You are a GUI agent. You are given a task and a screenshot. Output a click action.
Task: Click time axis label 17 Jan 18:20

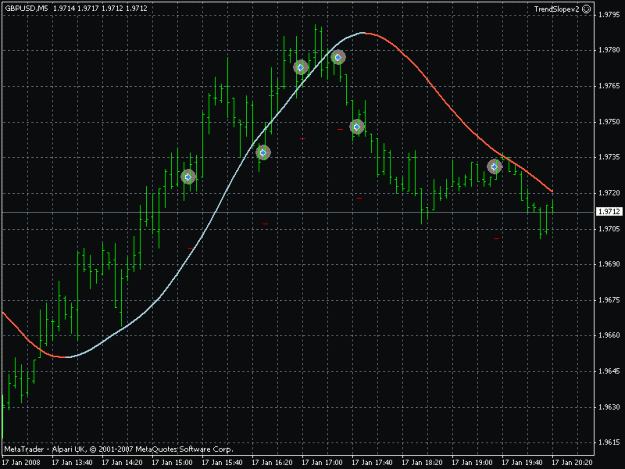coord(422,463)
